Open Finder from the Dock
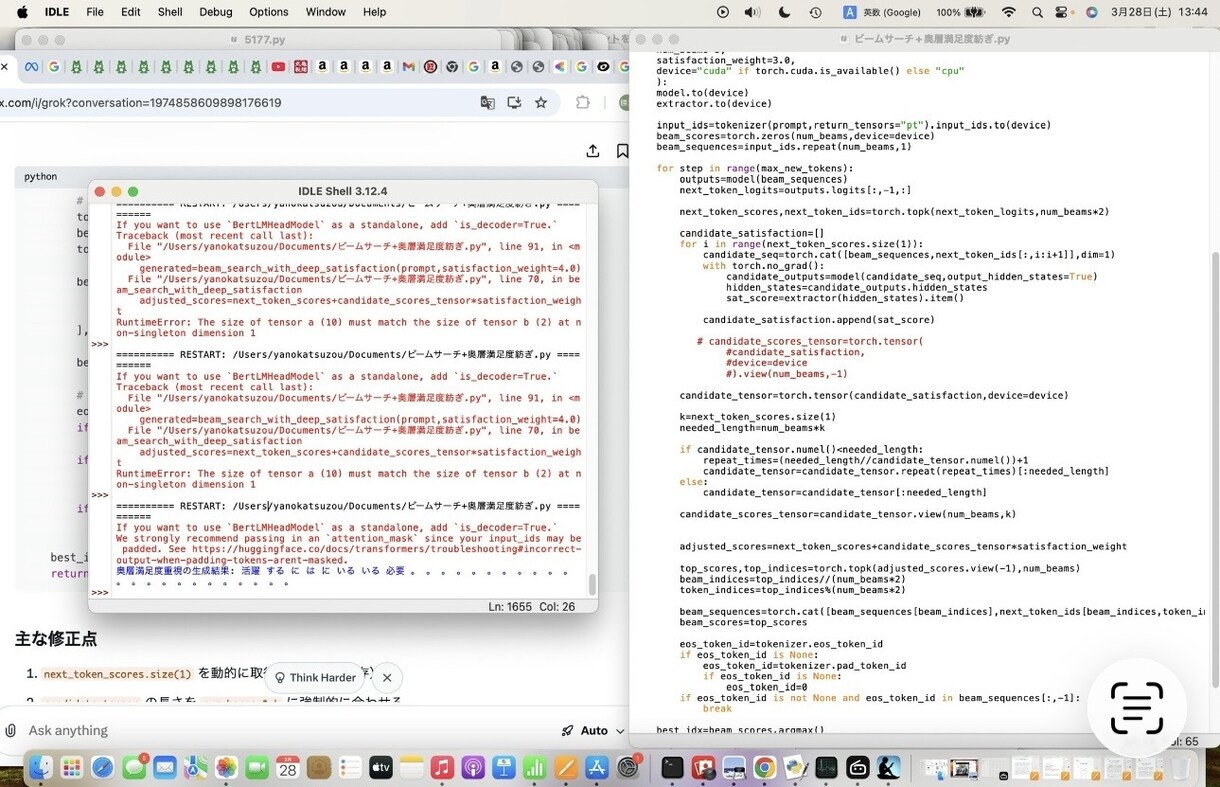Viewport: 1220px width, 787px height. point(41,767)
